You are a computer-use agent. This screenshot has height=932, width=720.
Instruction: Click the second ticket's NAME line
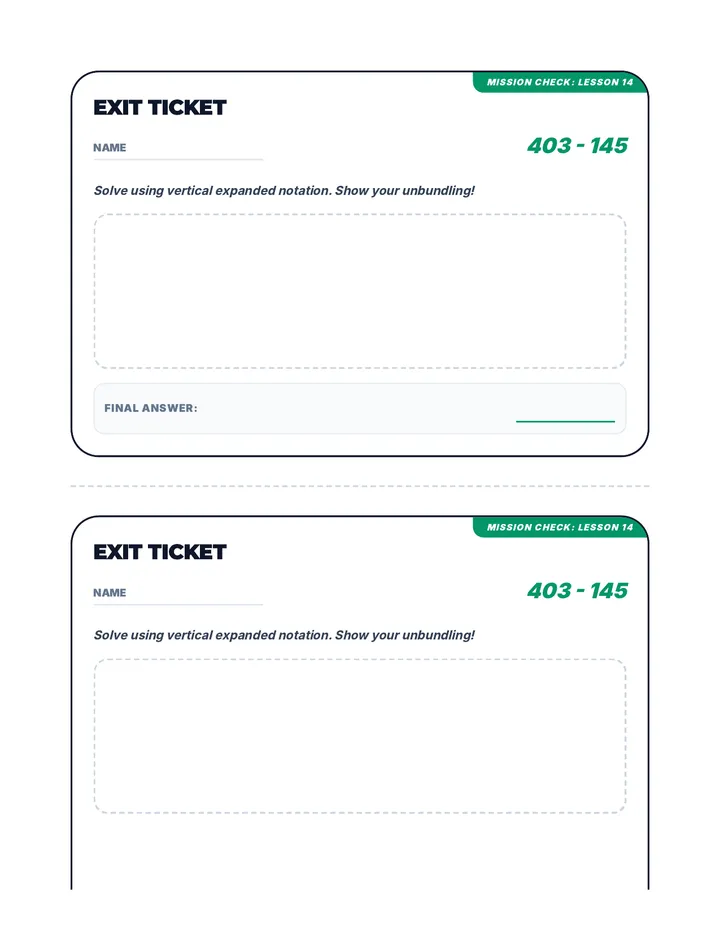178,604
